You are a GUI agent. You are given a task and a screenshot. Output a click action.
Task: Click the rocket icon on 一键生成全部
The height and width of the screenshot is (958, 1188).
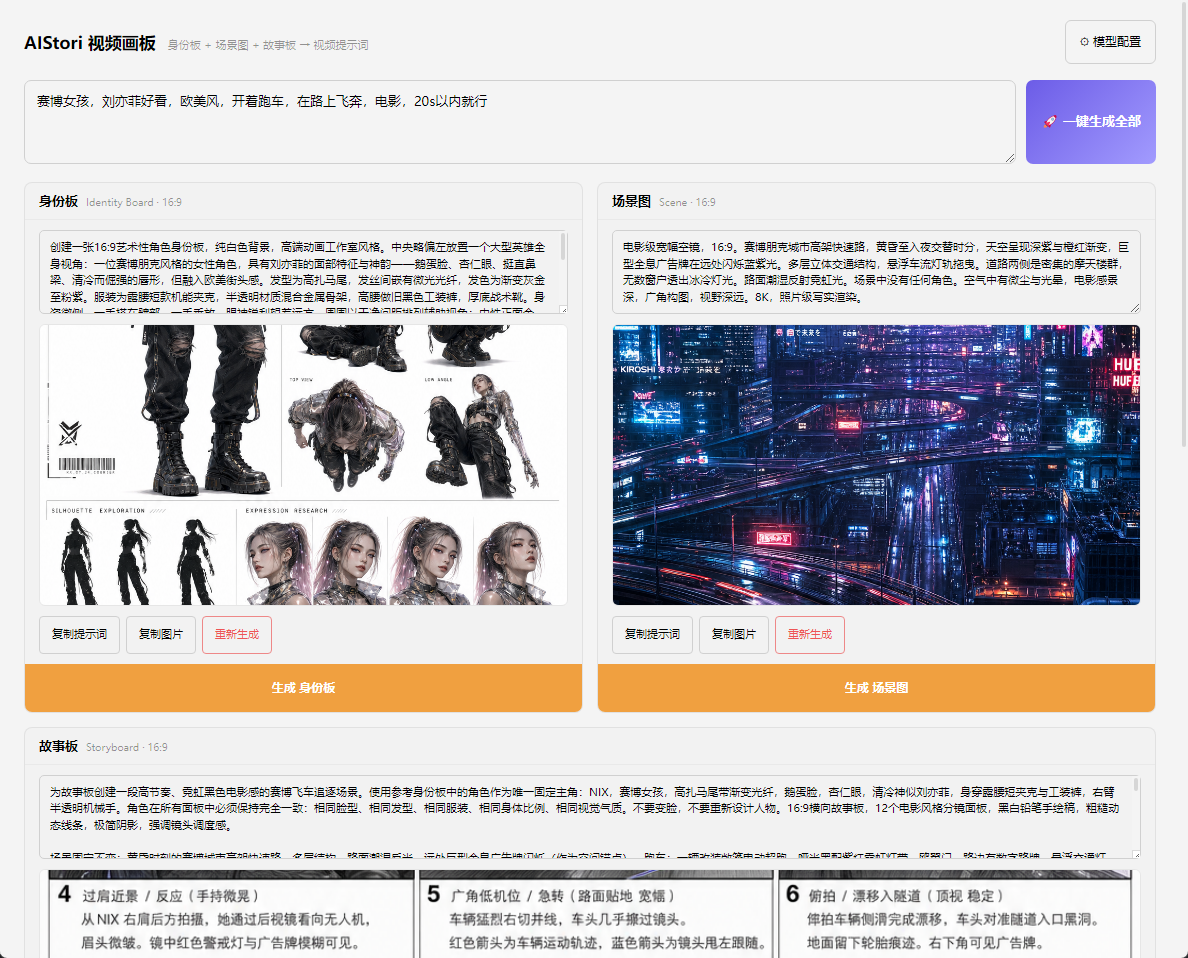coord(1050,121)
